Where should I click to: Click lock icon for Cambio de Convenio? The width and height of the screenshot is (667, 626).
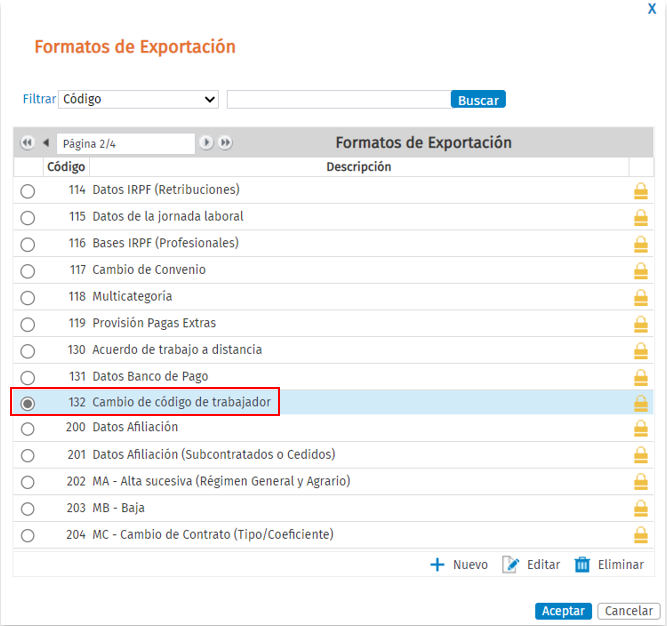(641, 271)
